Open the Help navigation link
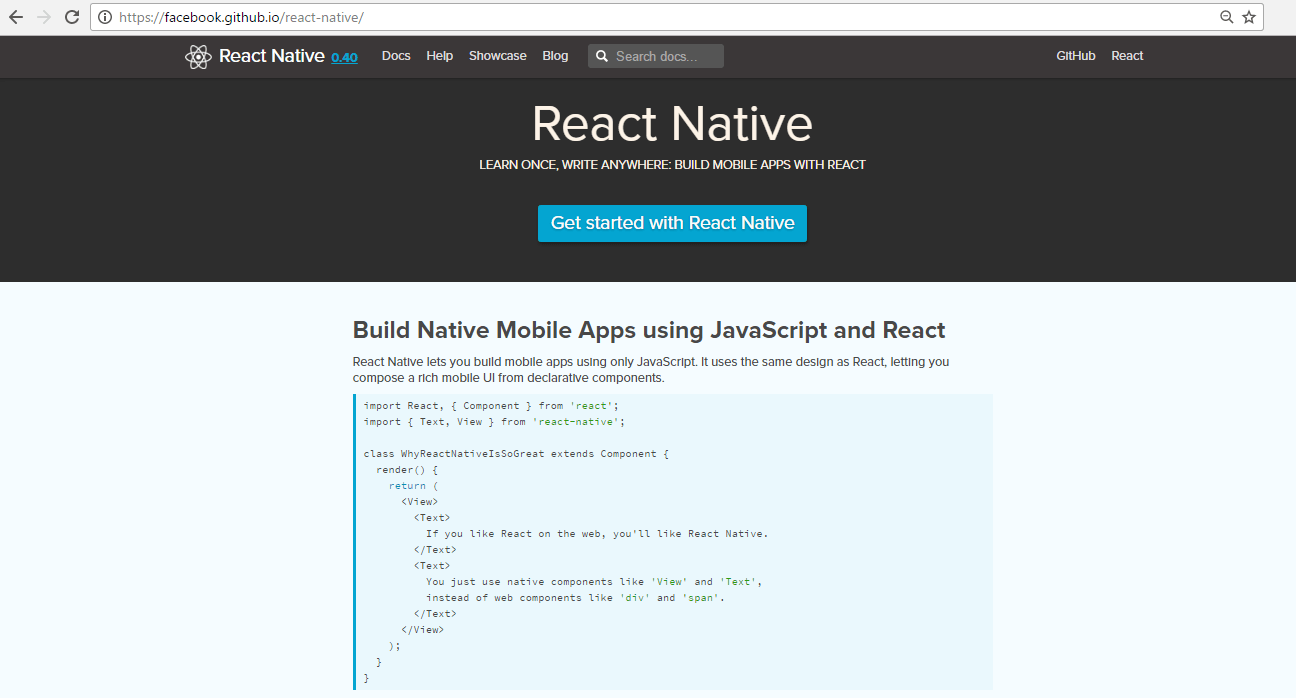Screen dimensions: 1296x698 coord(439,56)
